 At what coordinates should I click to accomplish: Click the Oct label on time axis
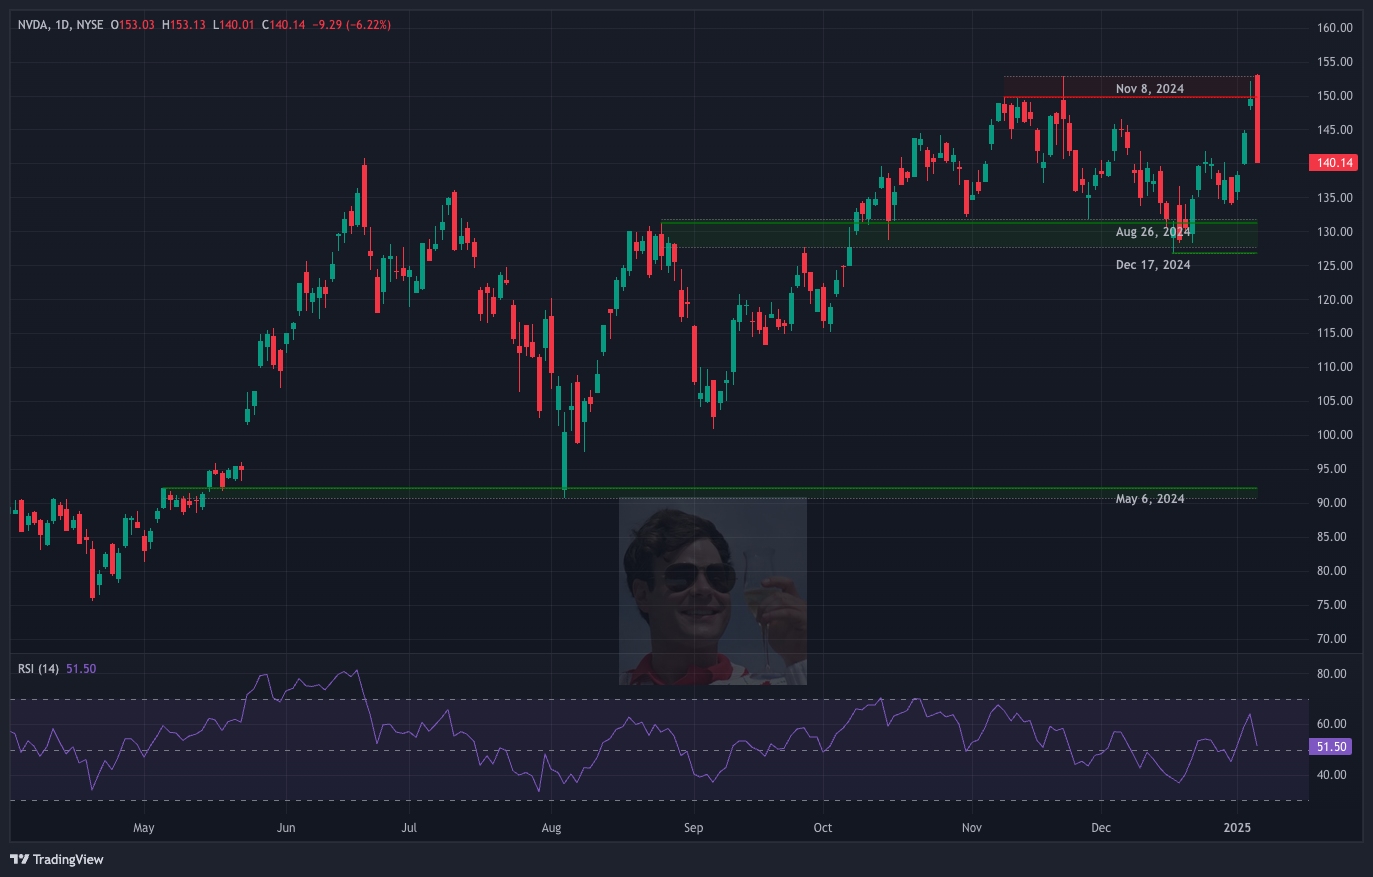pyautogui.click(x=822, y=828)
